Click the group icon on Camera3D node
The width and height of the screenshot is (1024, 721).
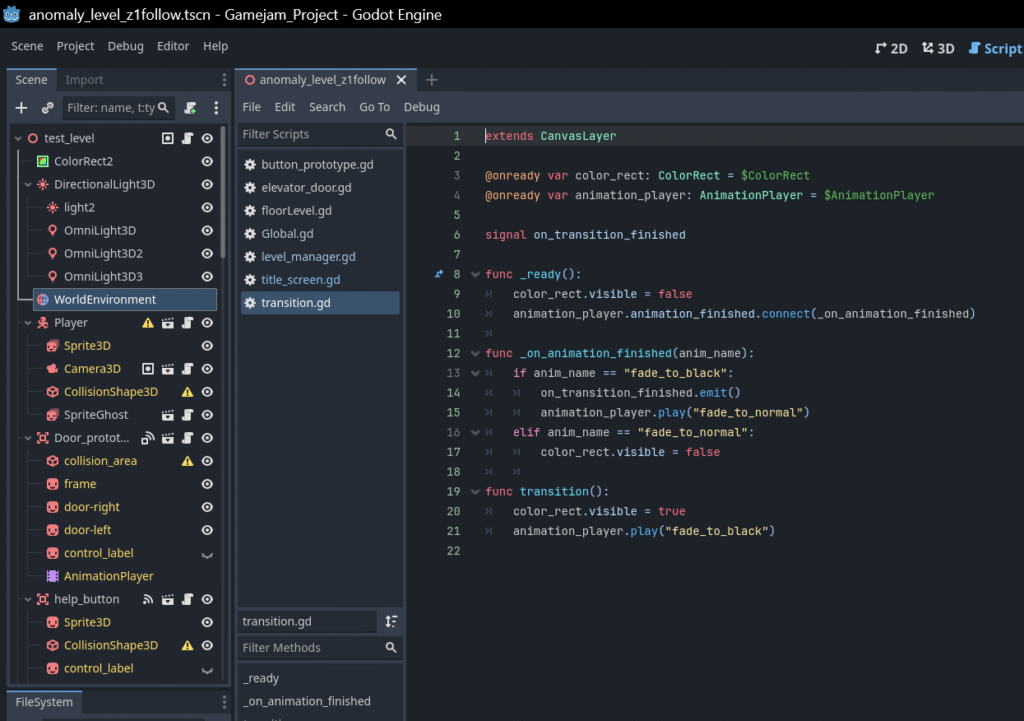(x=148, y=369)
